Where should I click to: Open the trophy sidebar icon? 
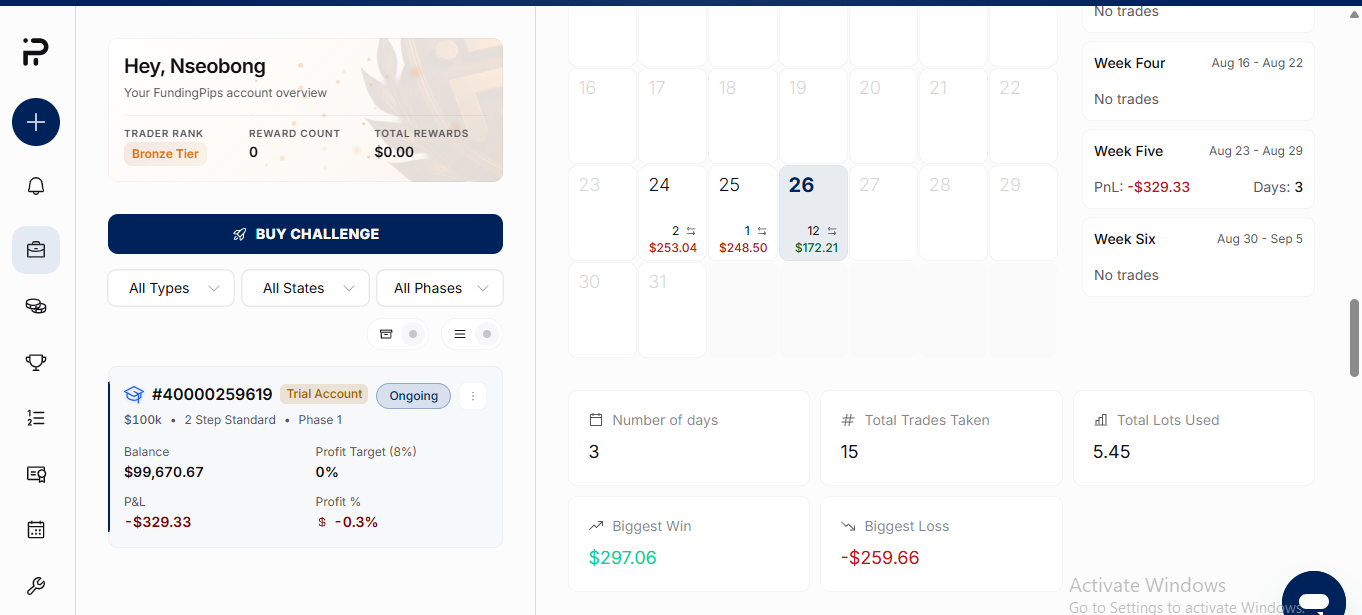point(36,362)
